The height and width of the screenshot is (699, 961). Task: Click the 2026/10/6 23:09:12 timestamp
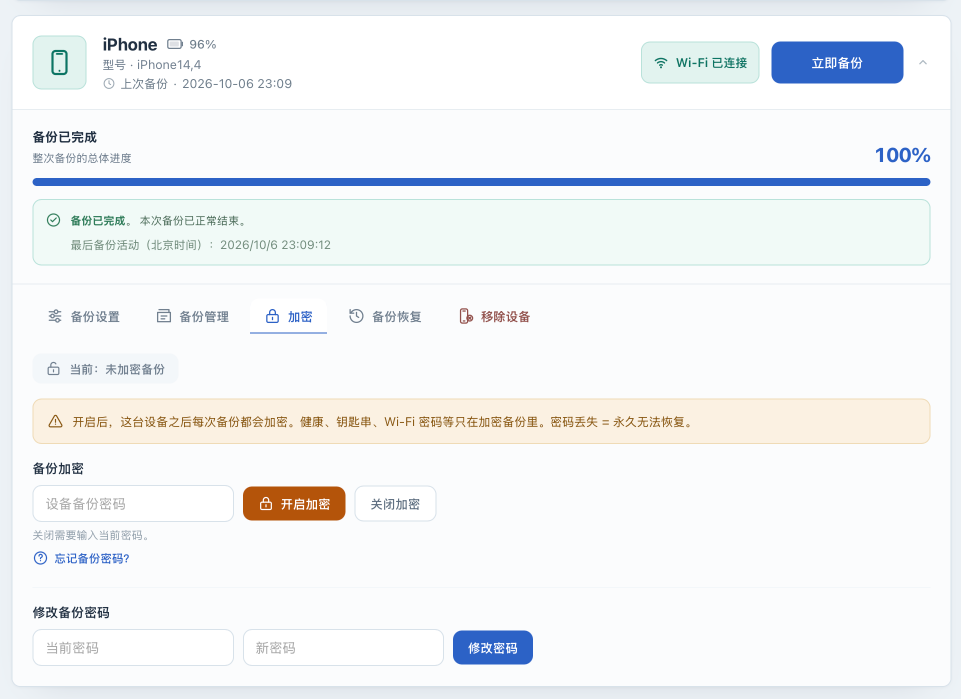coord(275,244)
